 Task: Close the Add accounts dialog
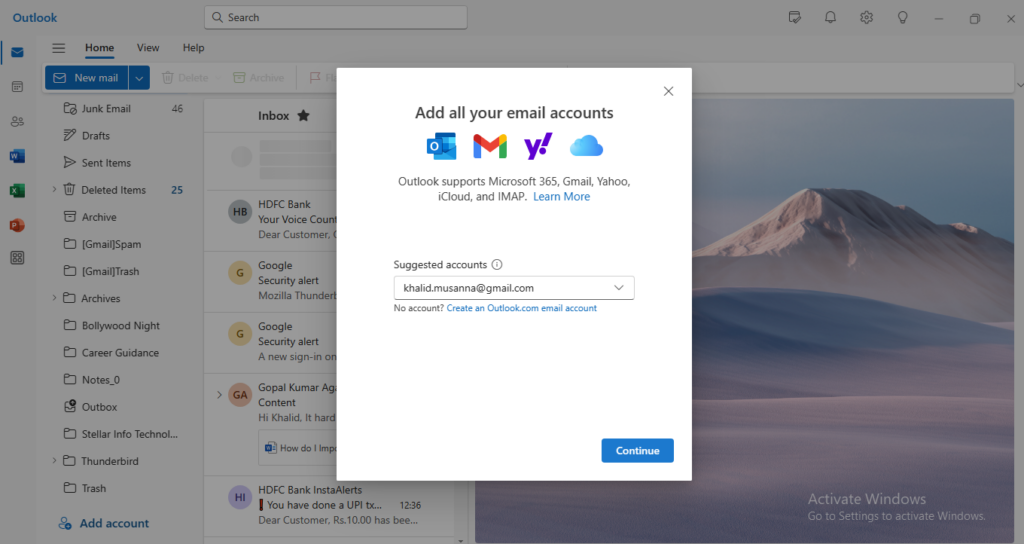click(x=668, y=91)
